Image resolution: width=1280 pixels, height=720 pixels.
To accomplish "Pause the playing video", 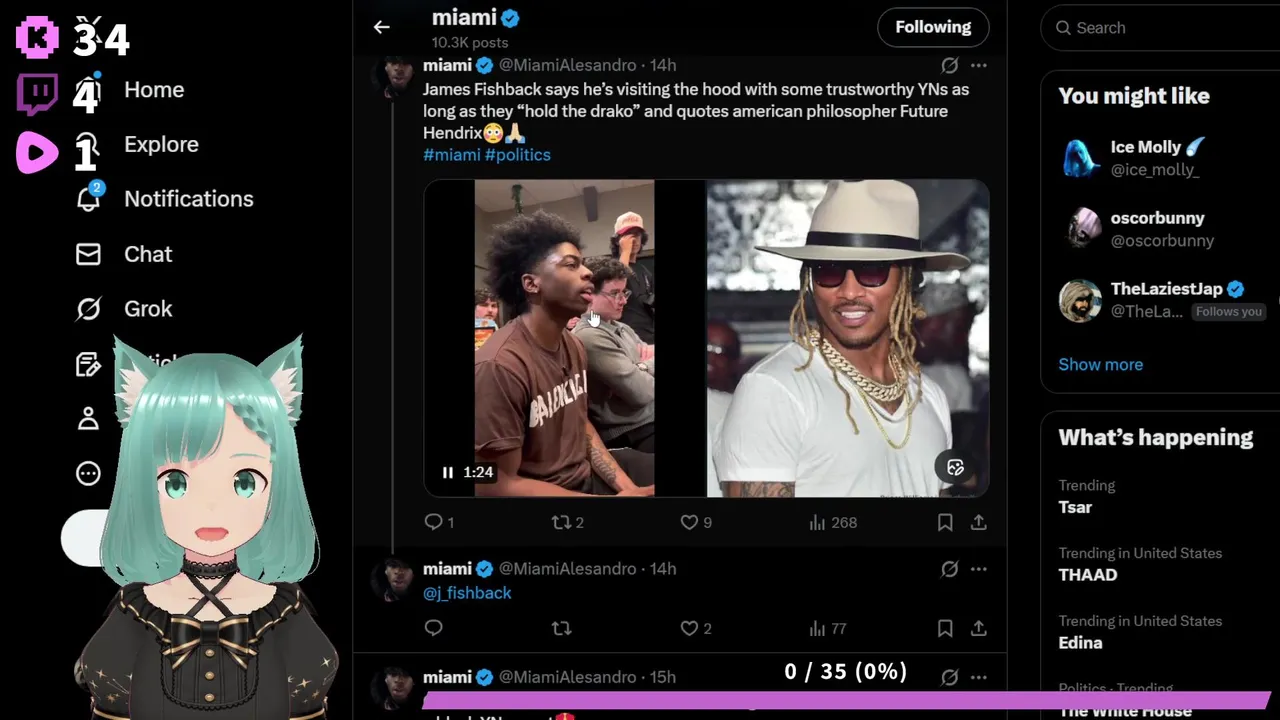I will coord(448,472).
